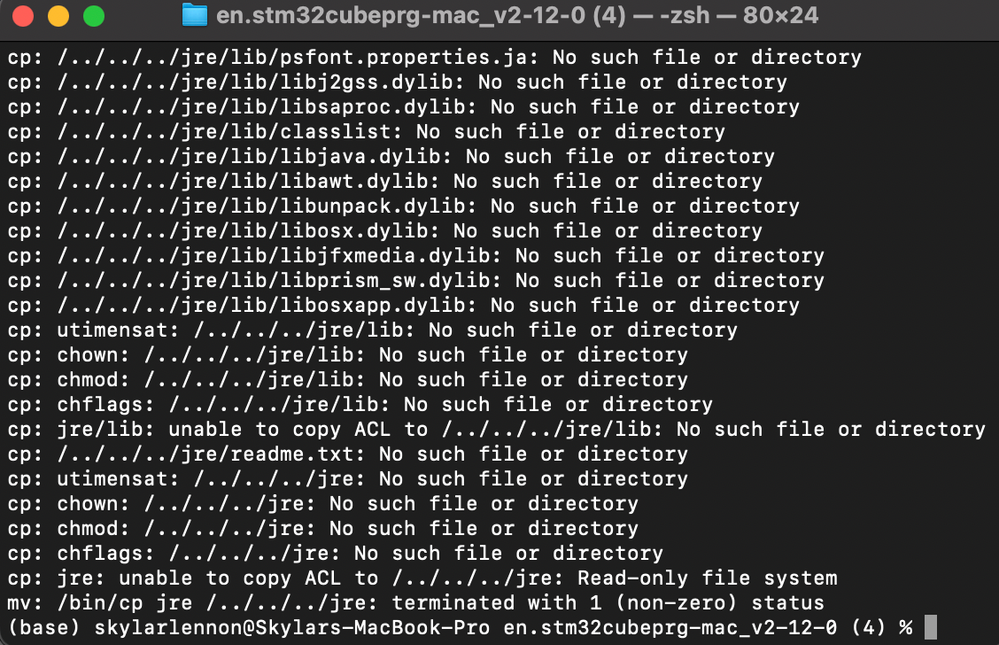Click the libunpack.dylib error line
The width and height of the screenshot is (999, 645).
[x=403, y=207]
